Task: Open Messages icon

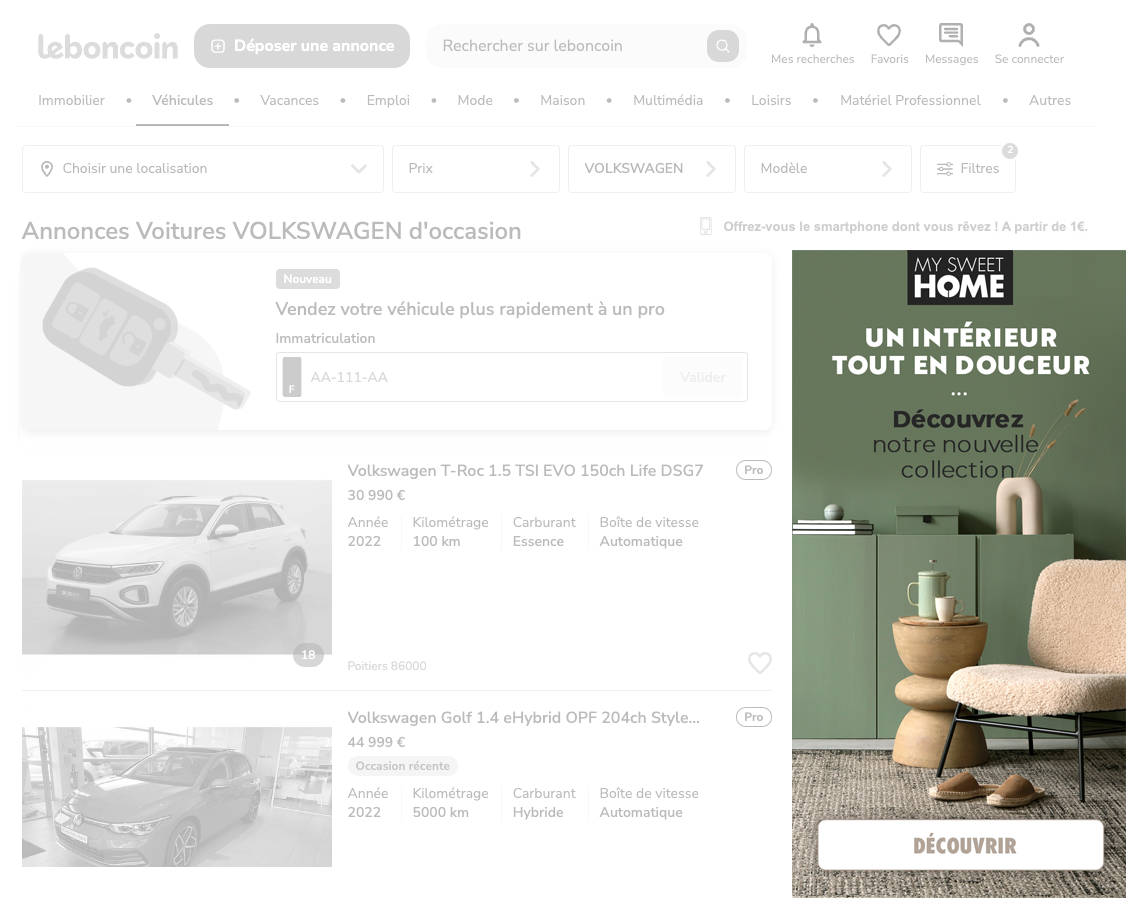Action: 951,34
